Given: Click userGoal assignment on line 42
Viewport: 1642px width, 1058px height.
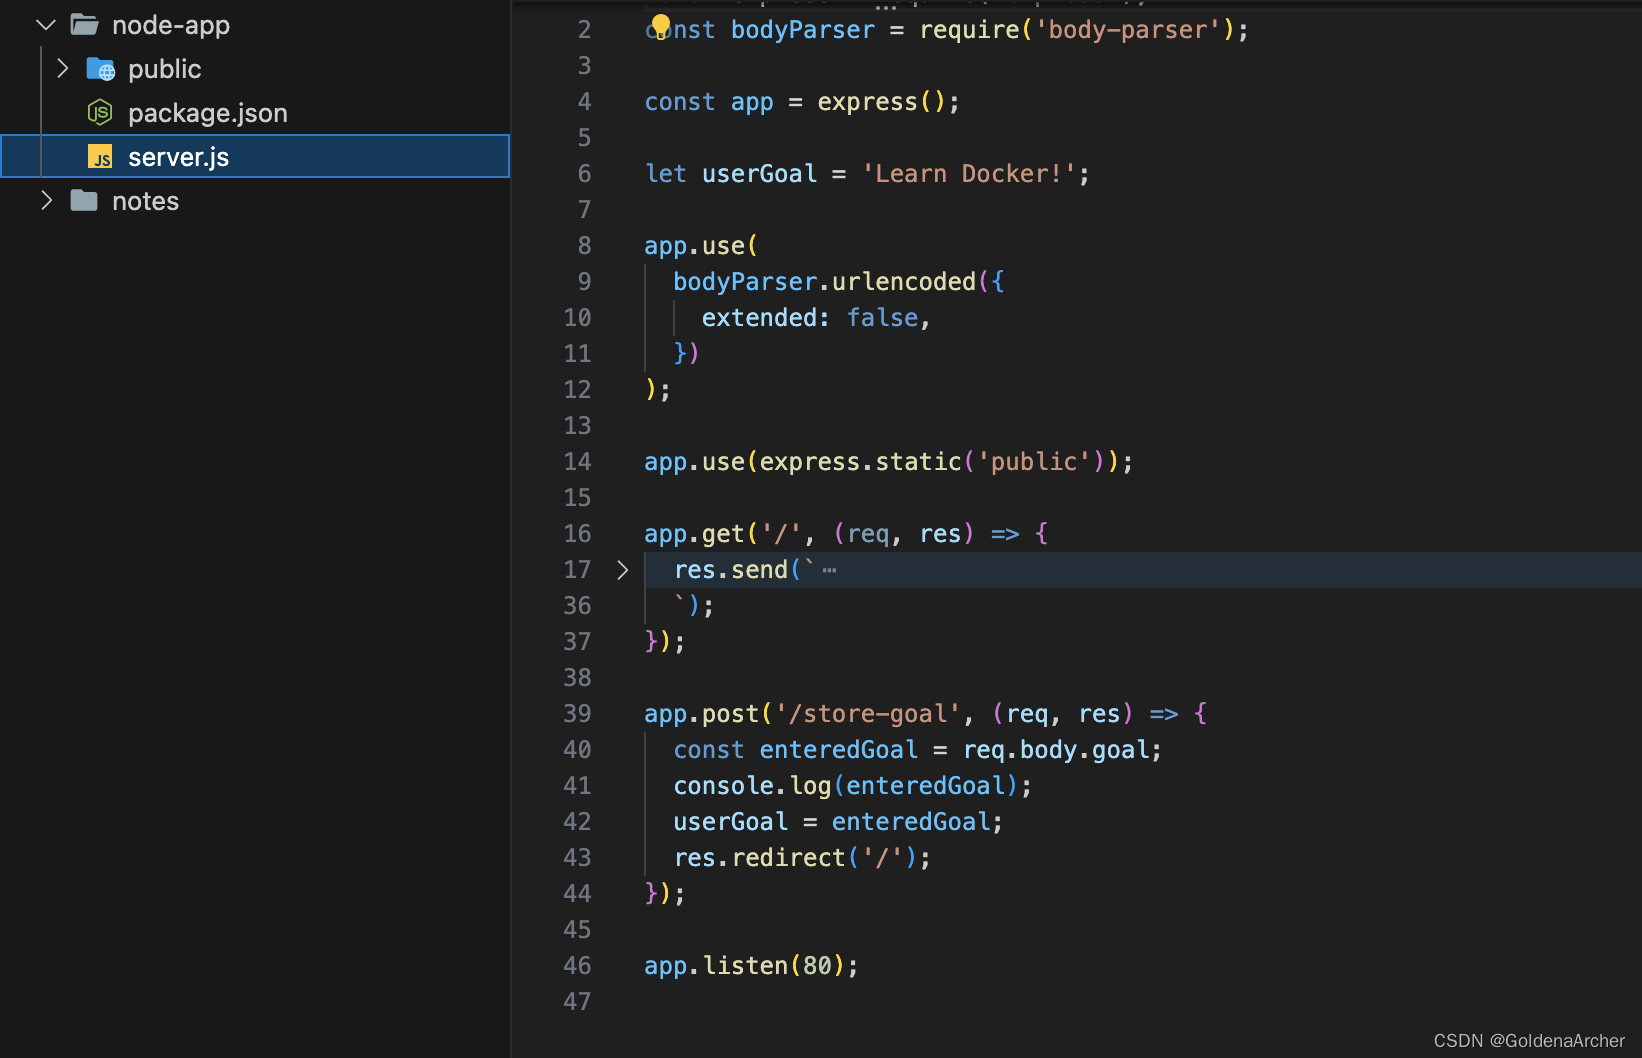Looking at the screenshot, I should (x=731, y=822).
